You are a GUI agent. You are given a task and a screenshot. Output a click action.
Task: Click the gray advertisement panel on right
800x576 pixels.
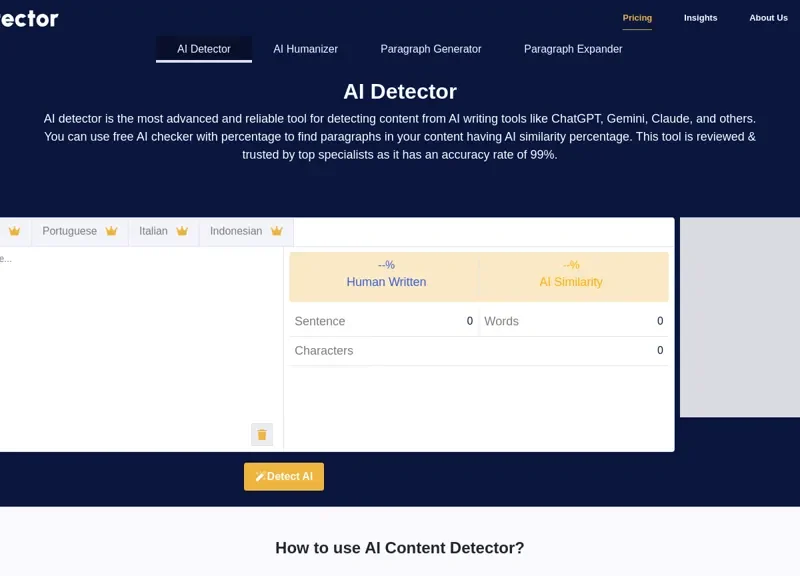pyautogui.click(x=740, y=317)
